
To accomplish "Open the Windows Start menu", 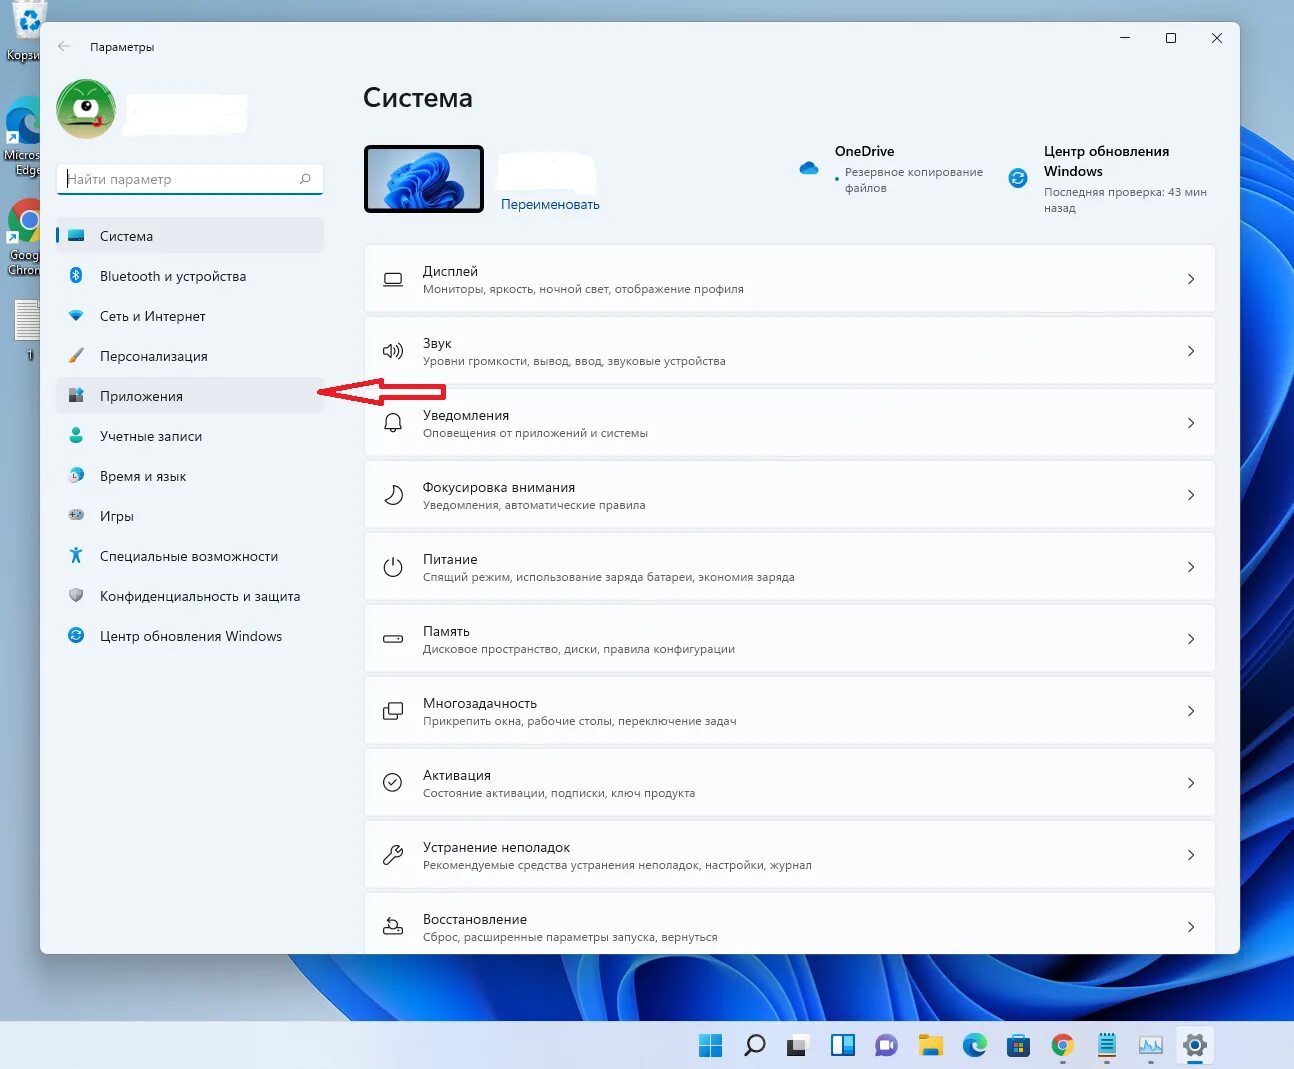I will click(x=710, y=1046).
